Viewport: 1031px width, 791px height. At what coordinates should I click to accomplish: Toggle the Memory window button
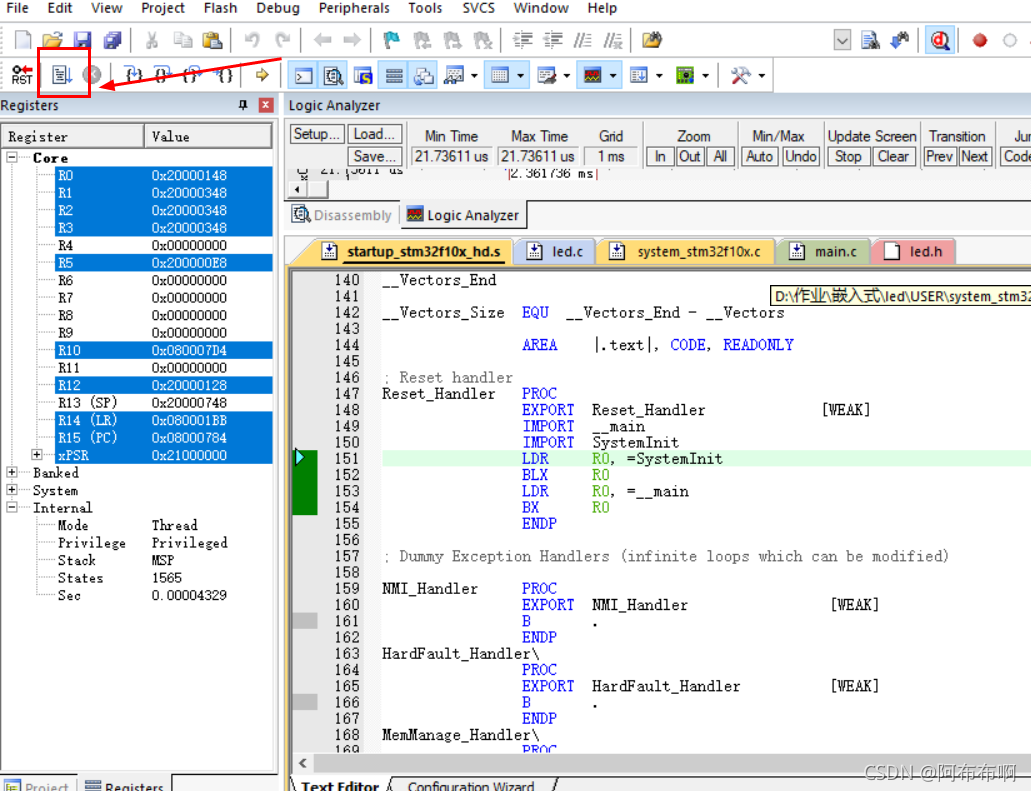point(500,76)
